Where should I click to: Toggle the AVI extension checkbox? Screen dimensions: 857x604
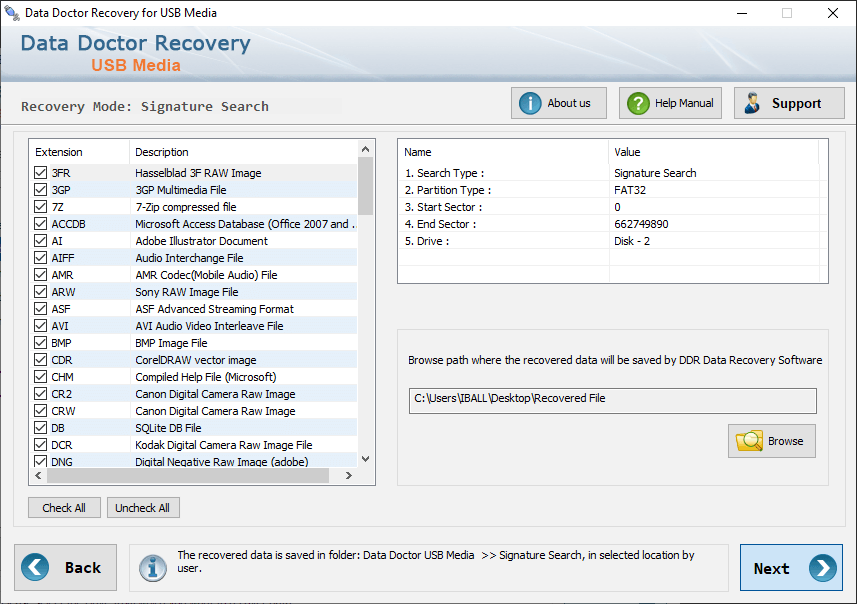coord(40,326)
